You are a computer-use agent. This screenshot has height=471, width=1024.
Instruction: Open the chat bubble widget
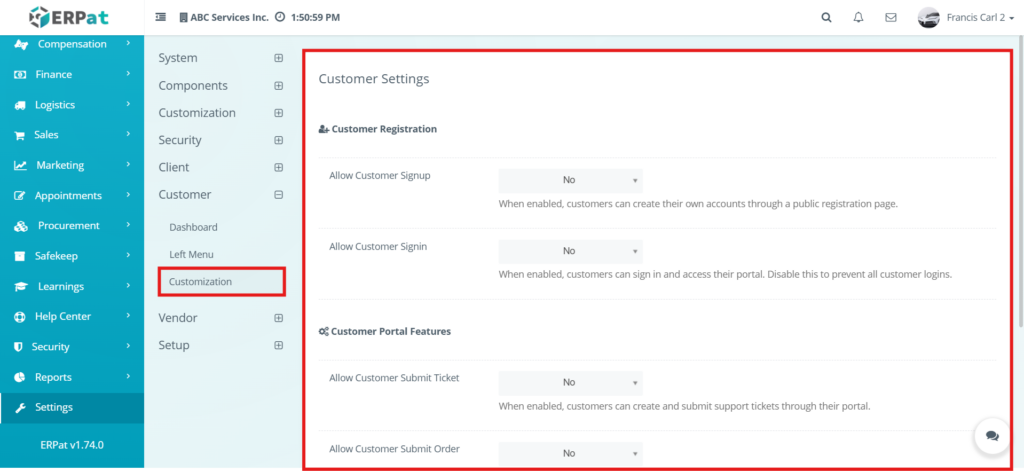[991, 436]
